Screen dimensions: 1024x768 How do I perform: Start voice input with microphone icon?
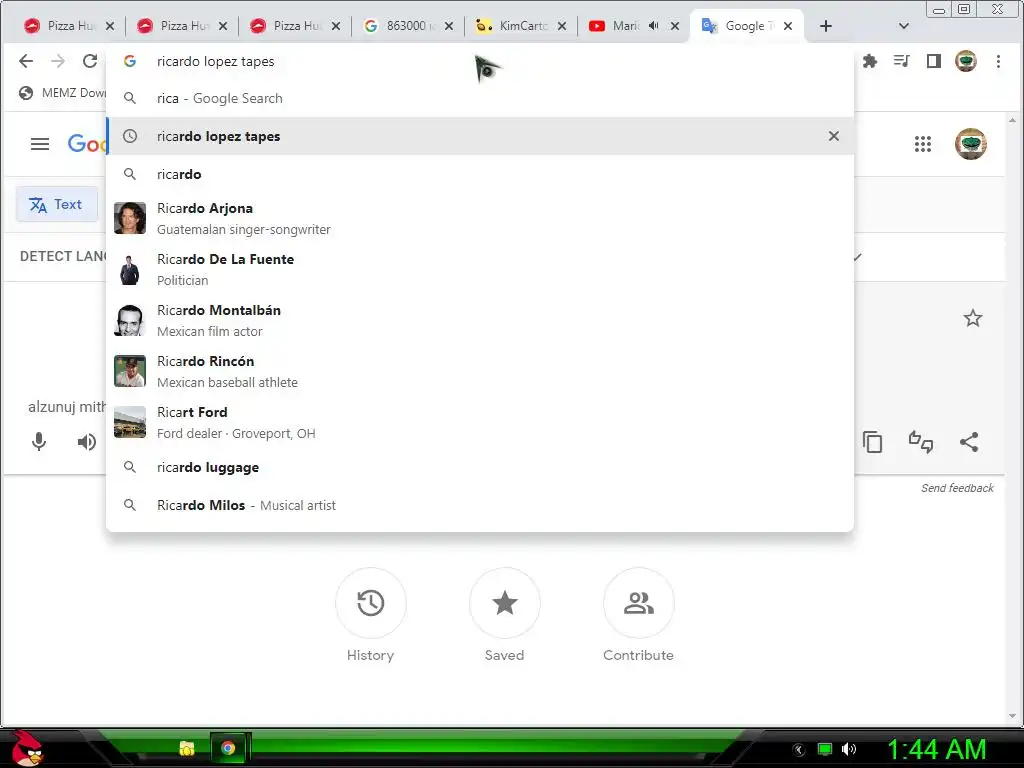point(39,442)
